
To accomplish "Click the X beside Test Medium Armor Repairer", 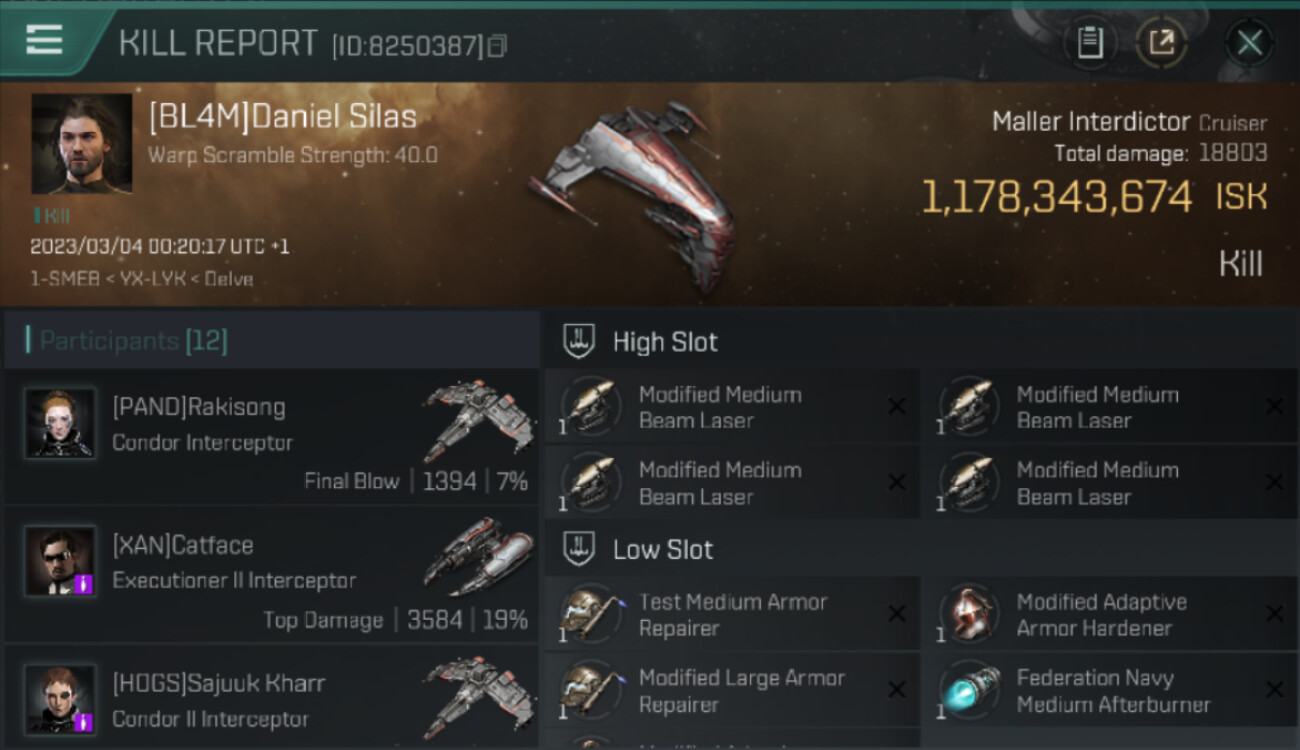I will pos(896,614).
